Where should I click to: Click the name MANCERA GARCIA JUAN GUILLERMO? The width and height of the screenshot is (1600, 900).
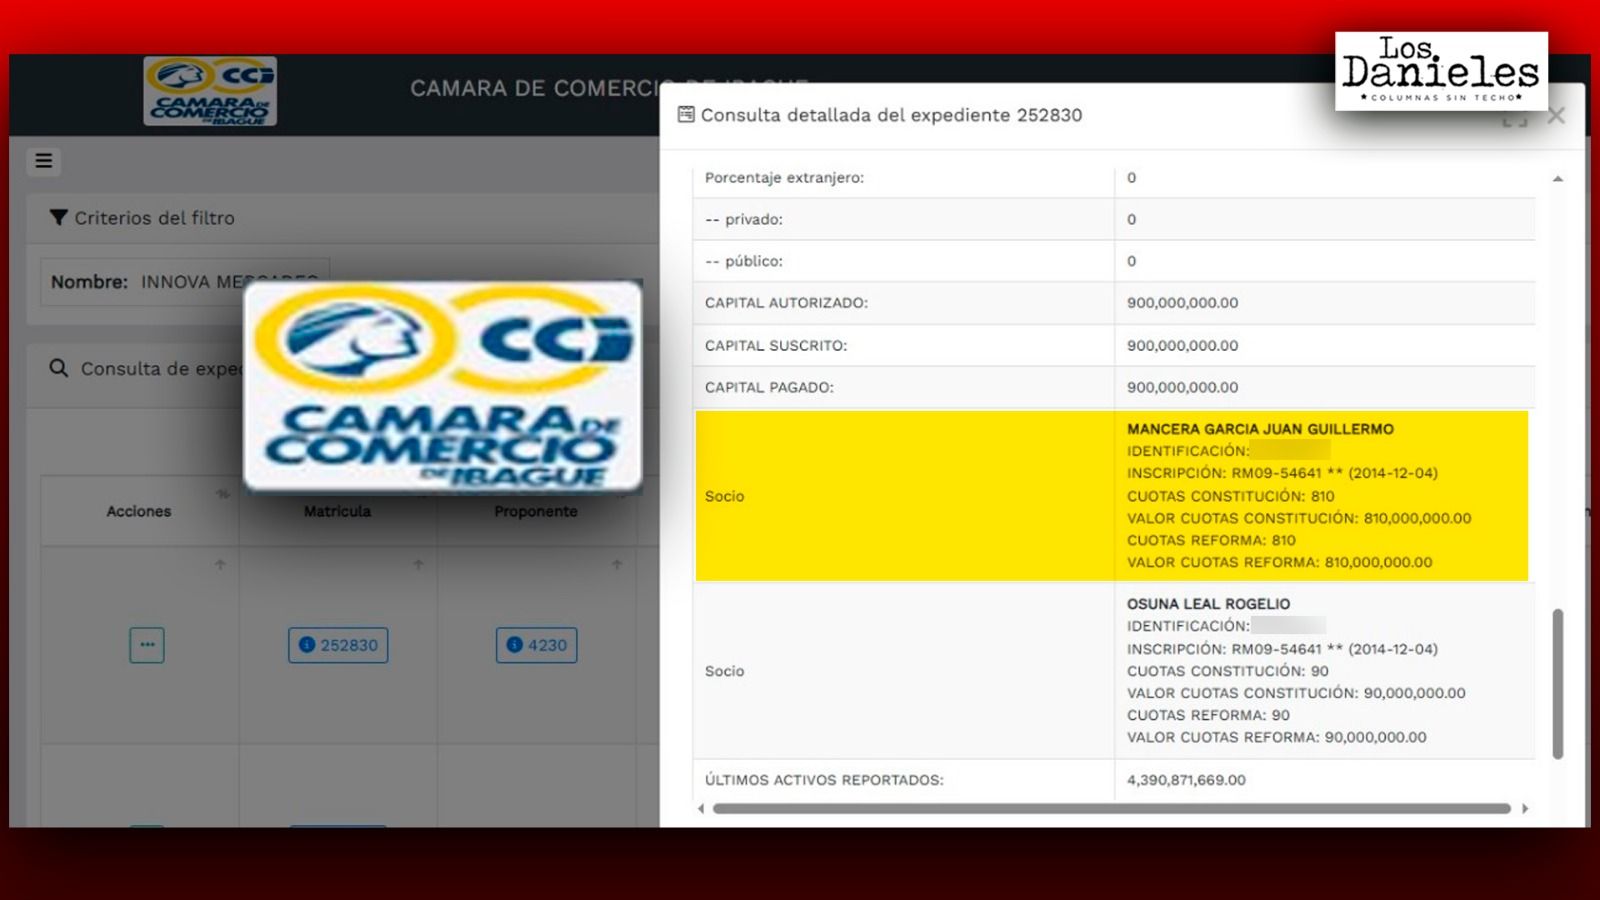tap(1260, 429)
